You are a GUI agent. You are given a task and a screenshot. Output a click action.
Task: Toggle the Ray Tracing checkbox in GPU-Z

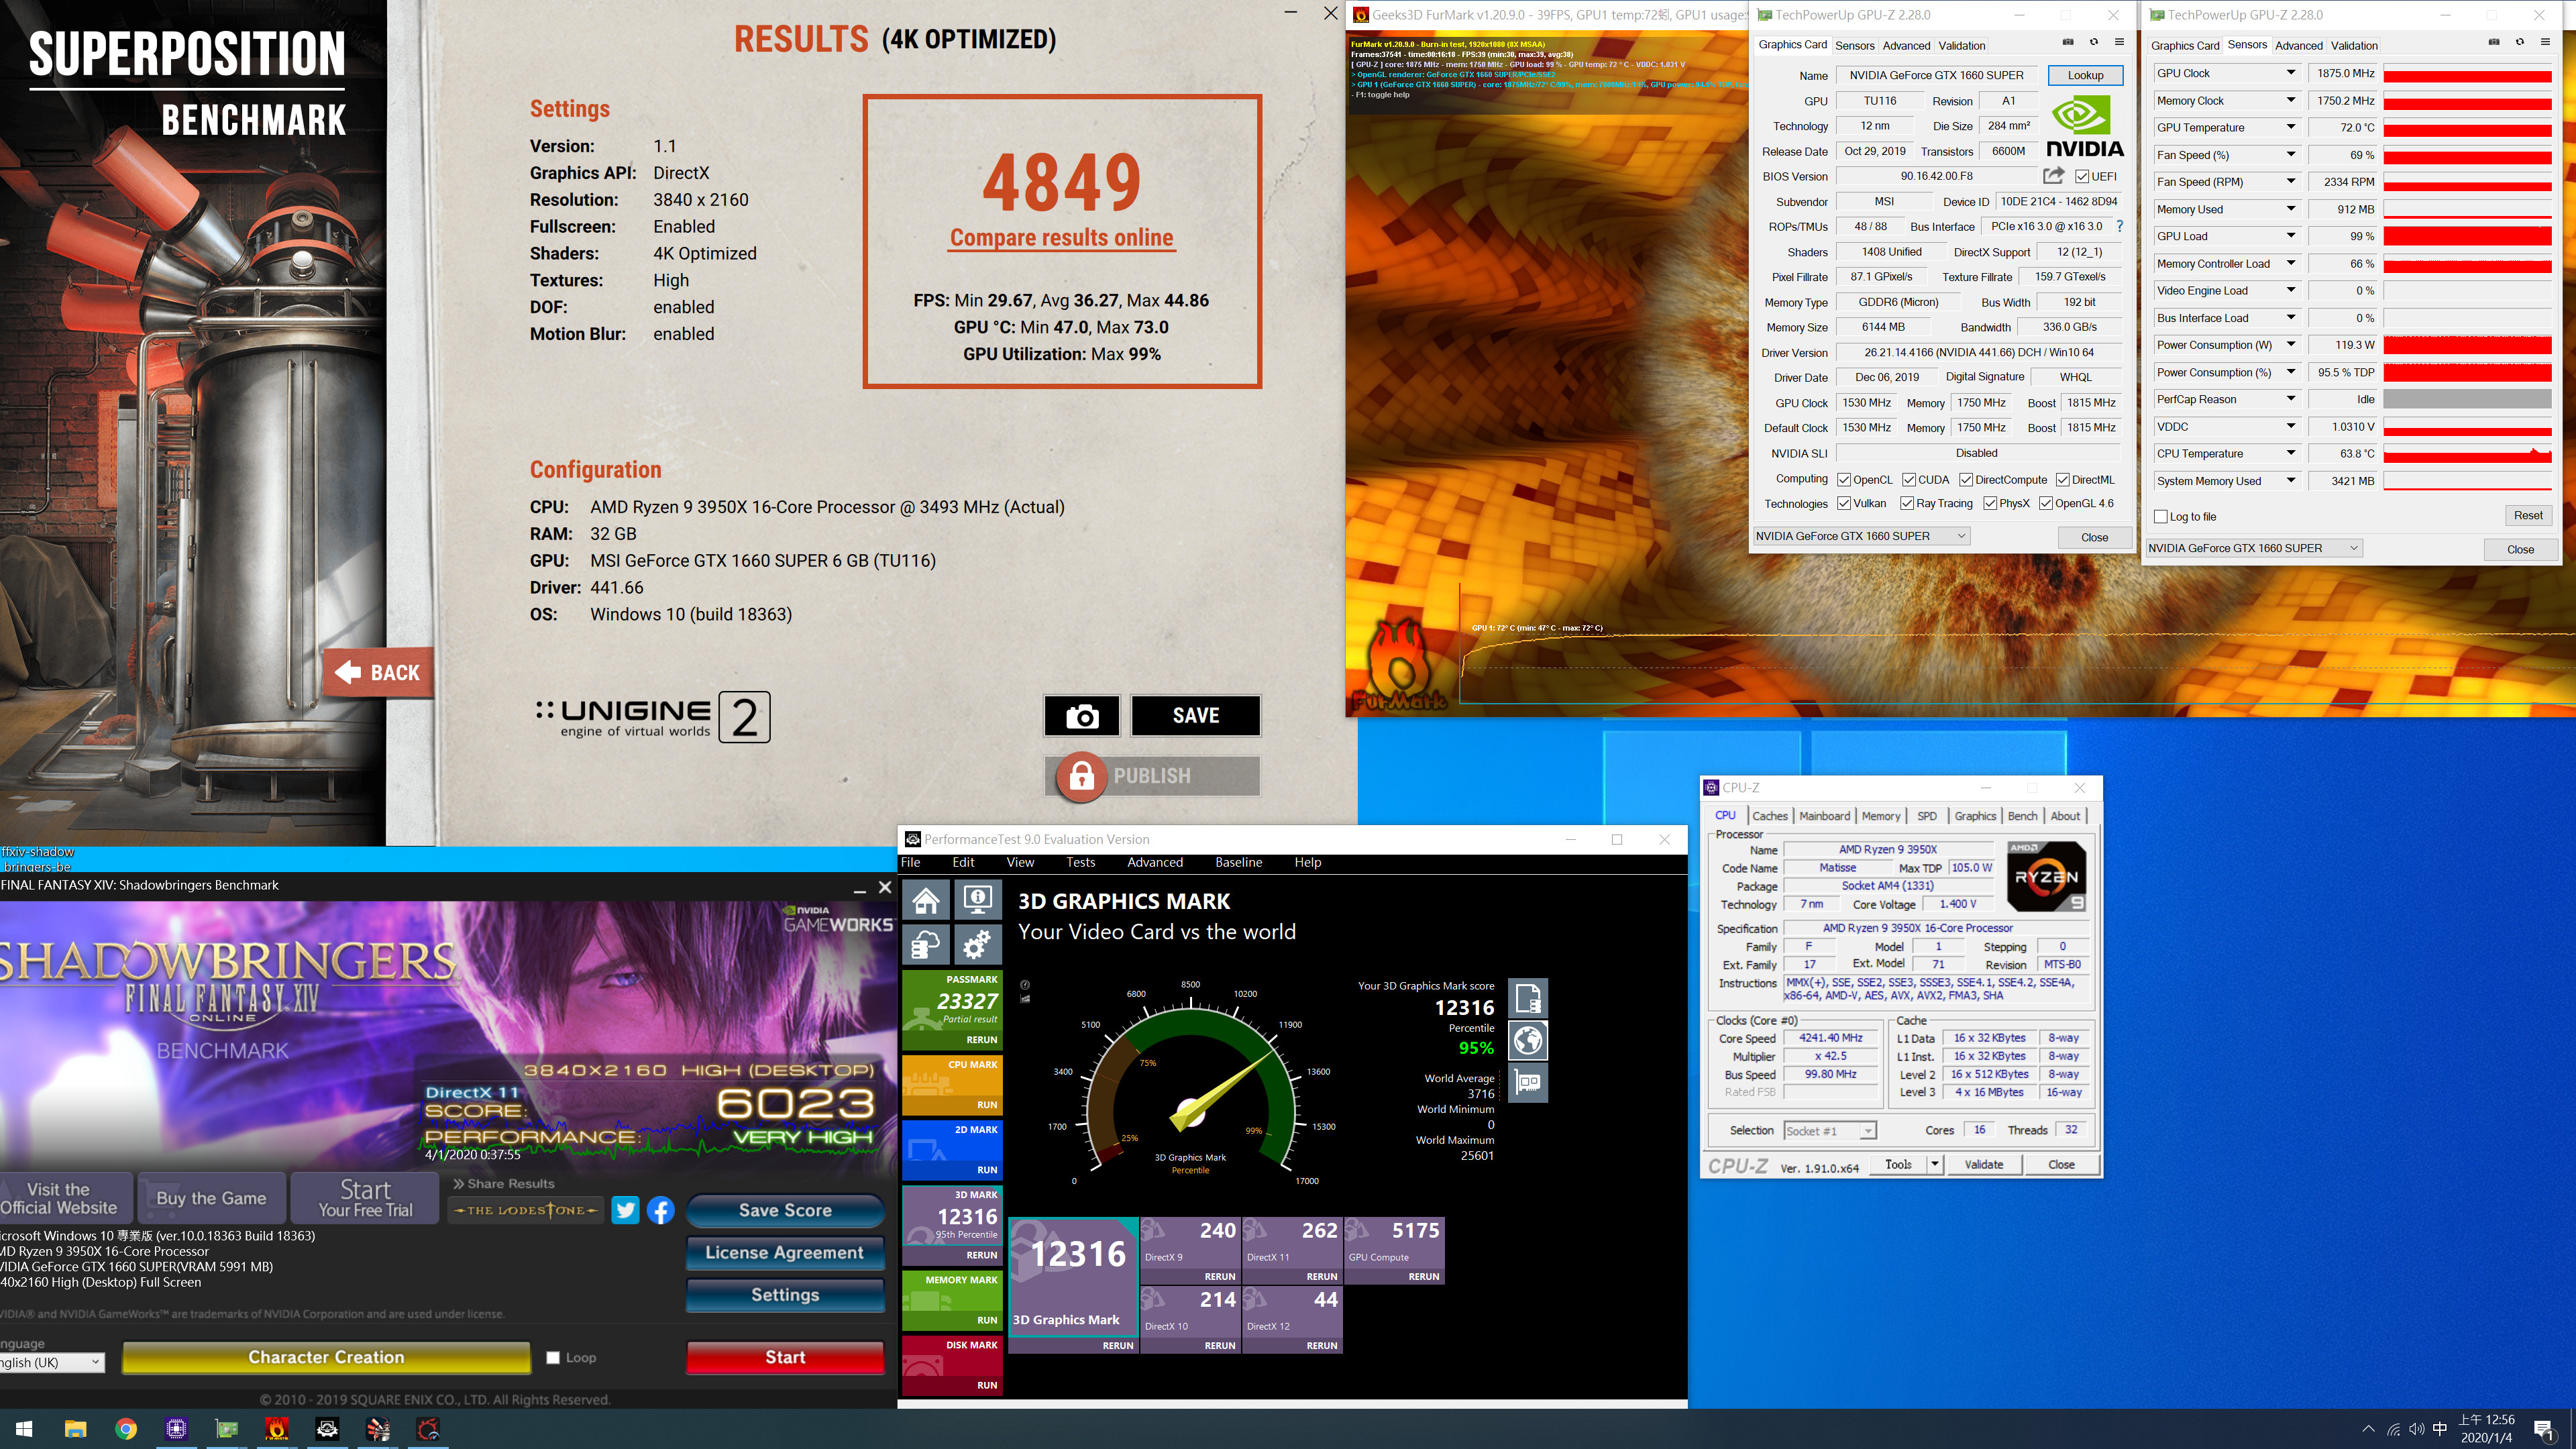[x=1907, y=504]
